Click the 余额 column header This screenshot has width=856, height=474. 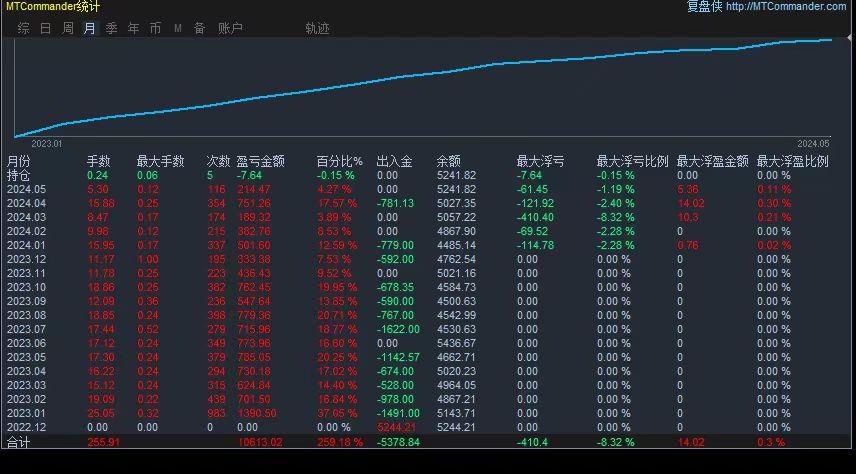[x=448, y=162]
